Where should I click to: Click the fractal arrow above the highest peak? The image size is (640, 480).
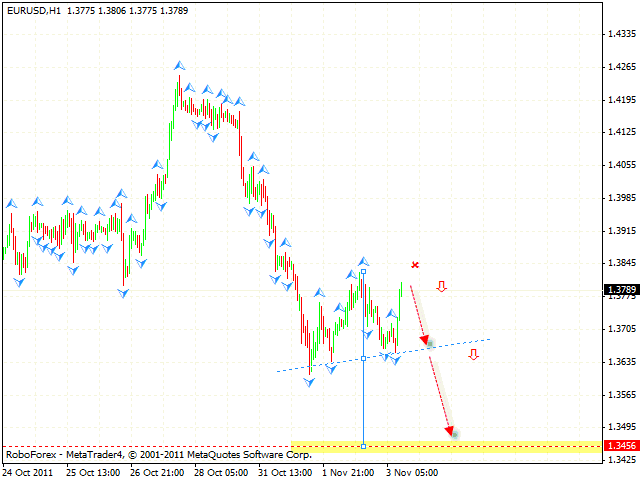pyautogui.click(x=179, y=65)
